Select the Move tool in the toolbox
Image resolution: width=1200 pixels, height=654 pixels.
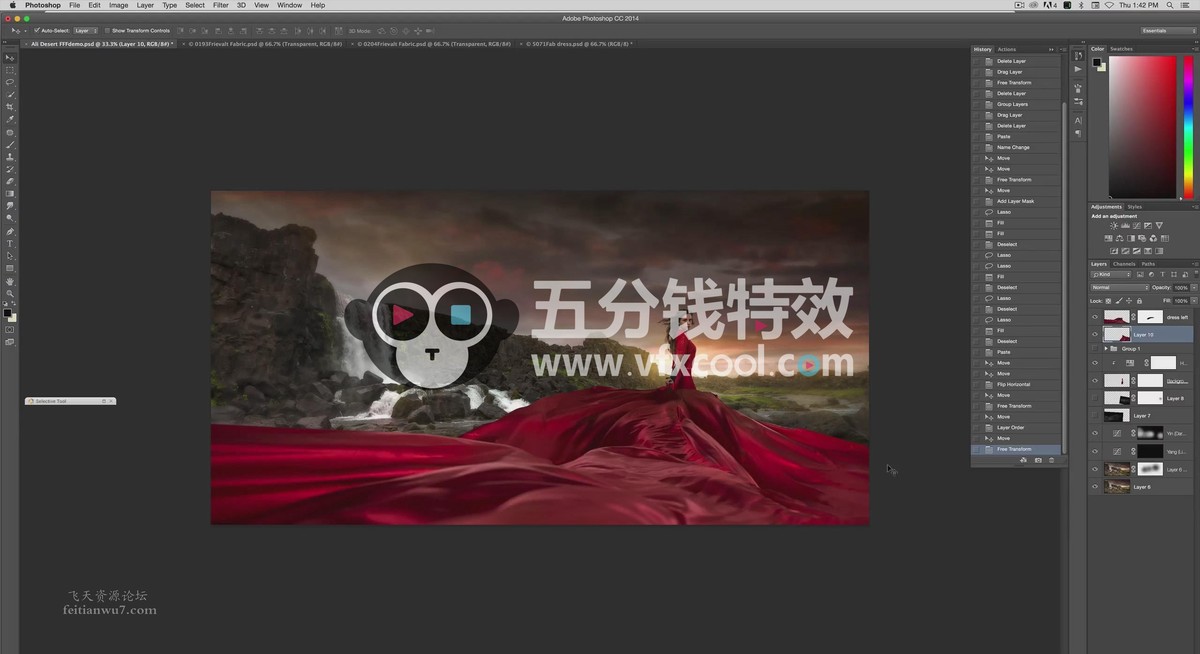(x=10, y=58)
